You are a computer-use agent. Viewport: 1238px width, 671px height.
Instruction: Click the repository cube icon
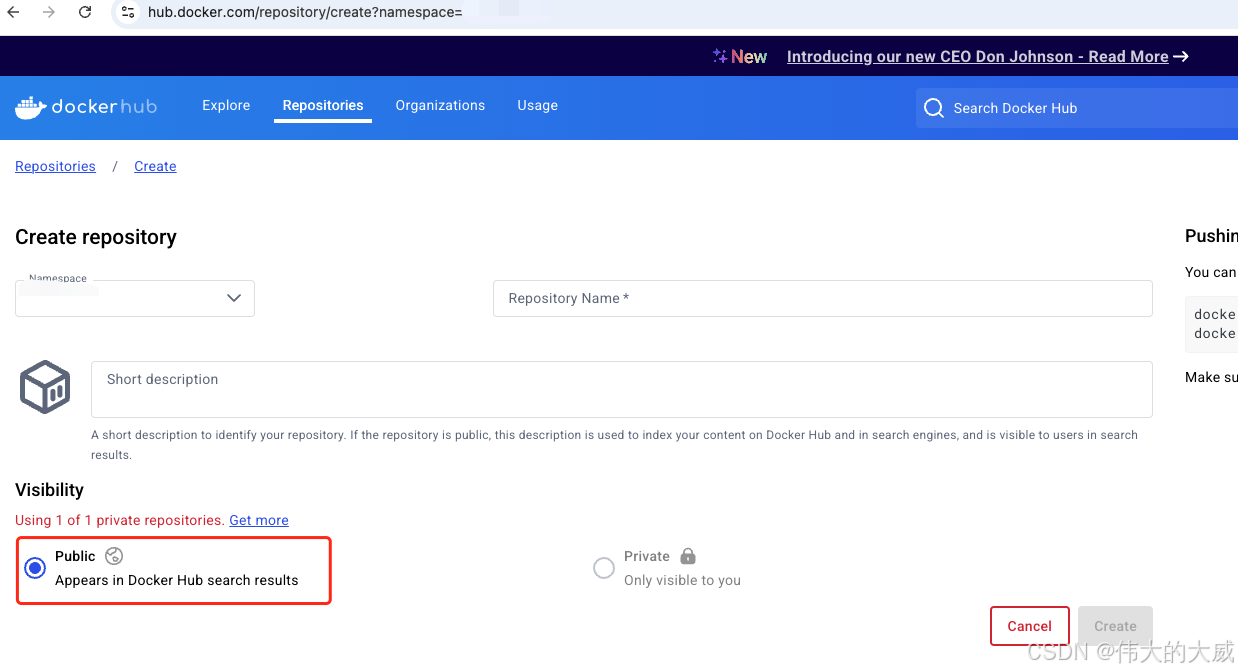point(45,387)
